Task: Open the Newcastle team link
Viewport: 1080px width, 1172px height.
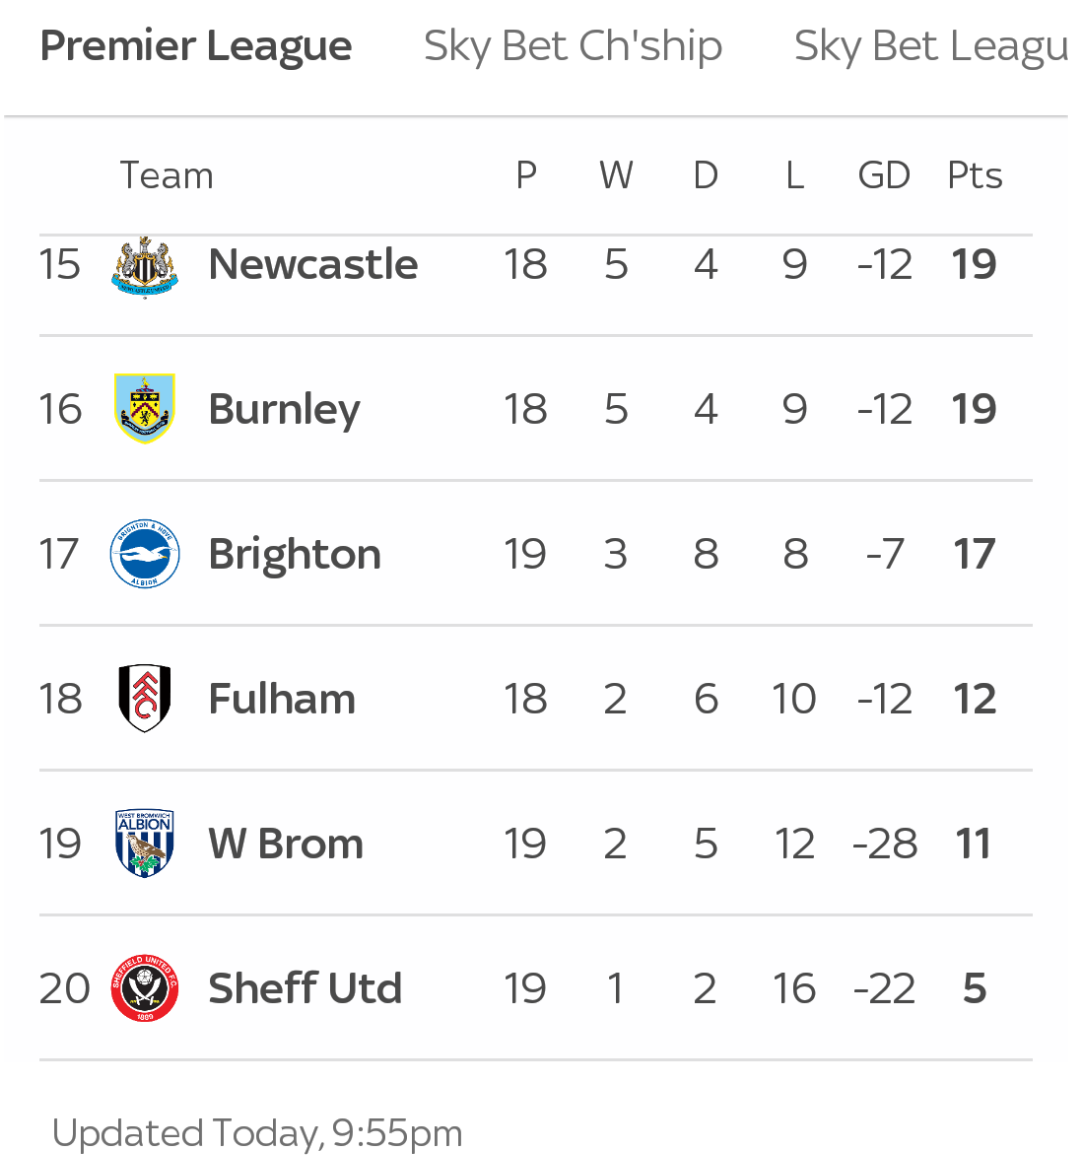Action: (x=313, y=264)
